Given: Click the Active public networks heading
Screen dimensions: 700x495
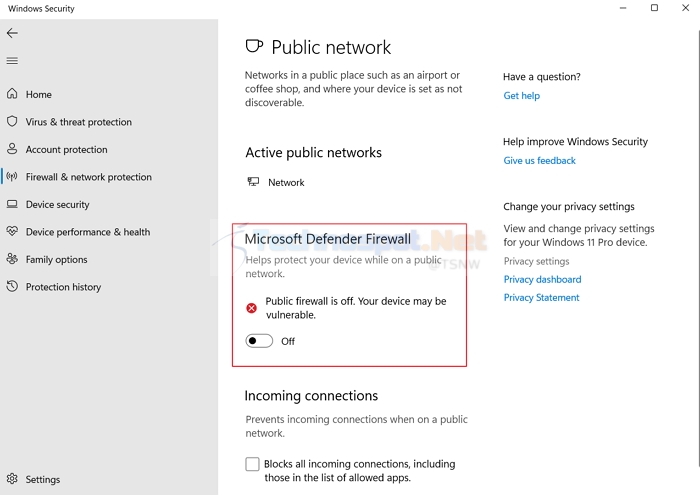Looking at the screenshot, I should click(313, 153).
